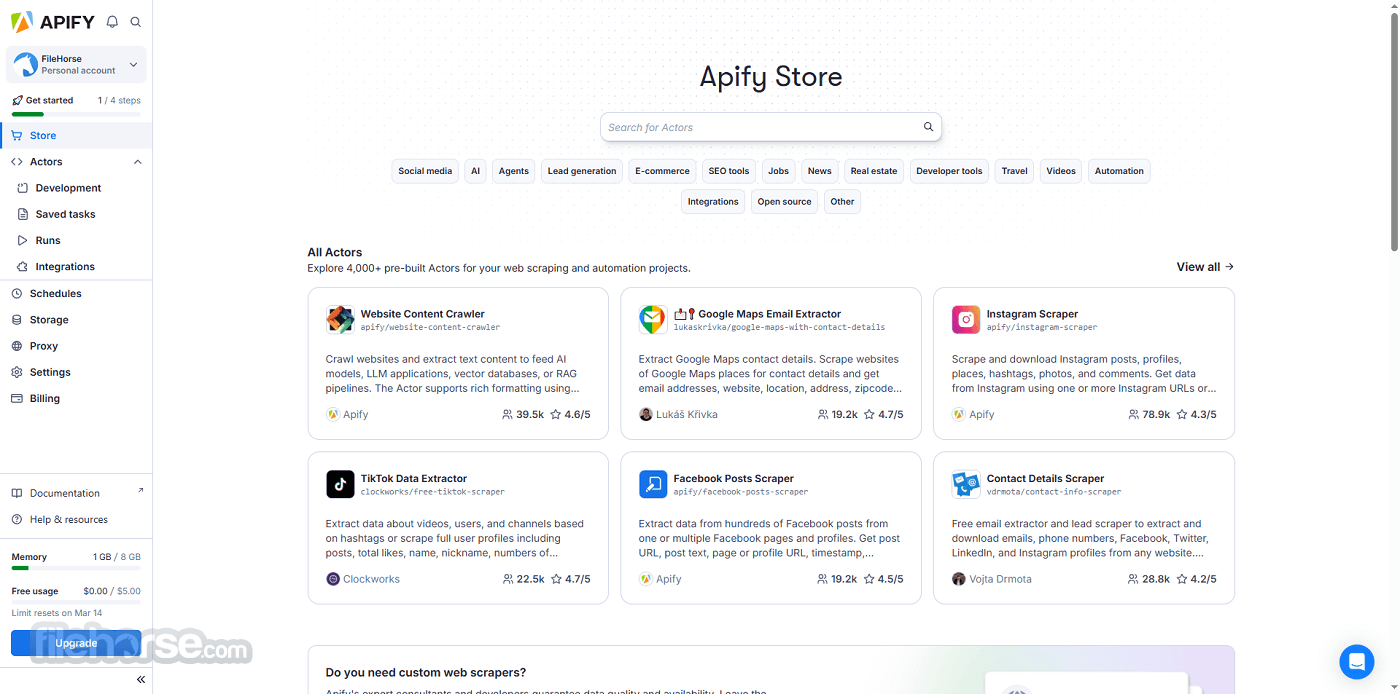Viewport: 1400px width, 694px height.
Task: Click the Memory usage bar
Action: point(76,568)
